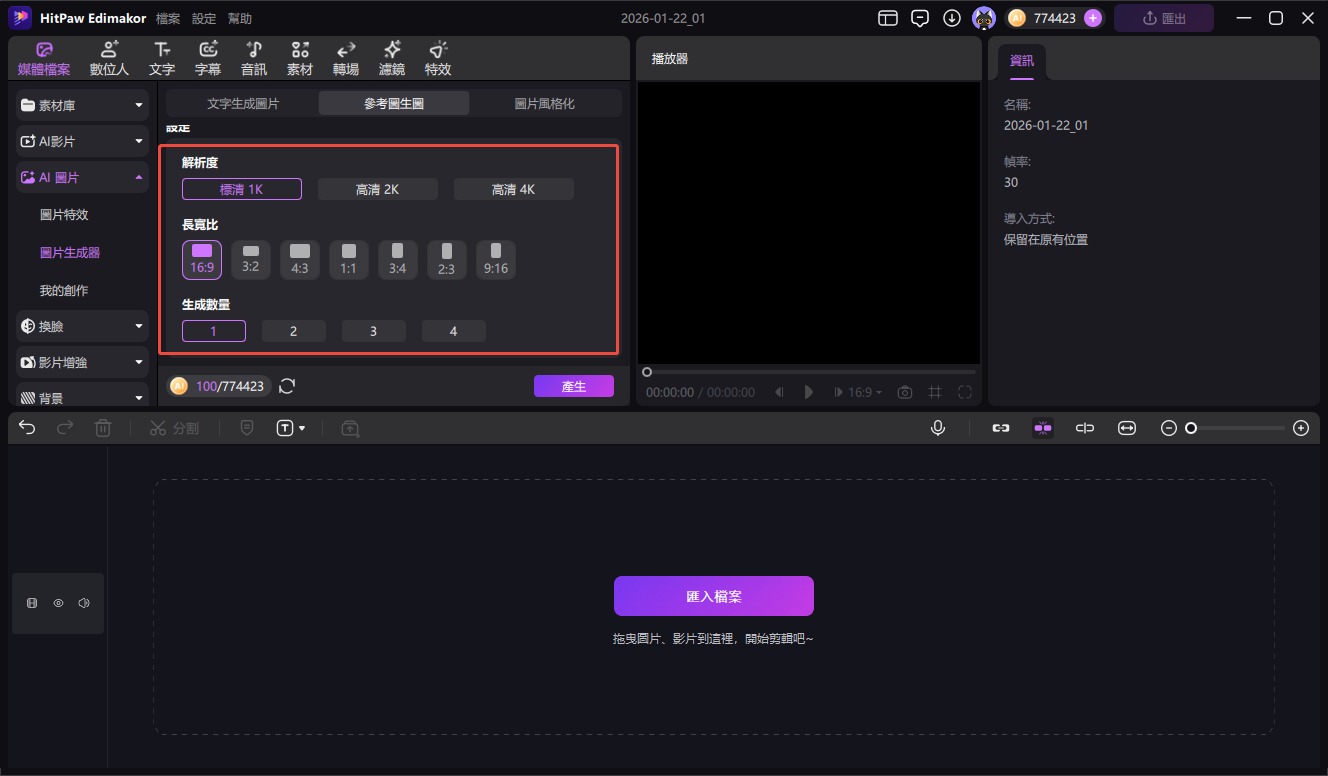Toggle track visibility eye icon

[x=58, y=603]
